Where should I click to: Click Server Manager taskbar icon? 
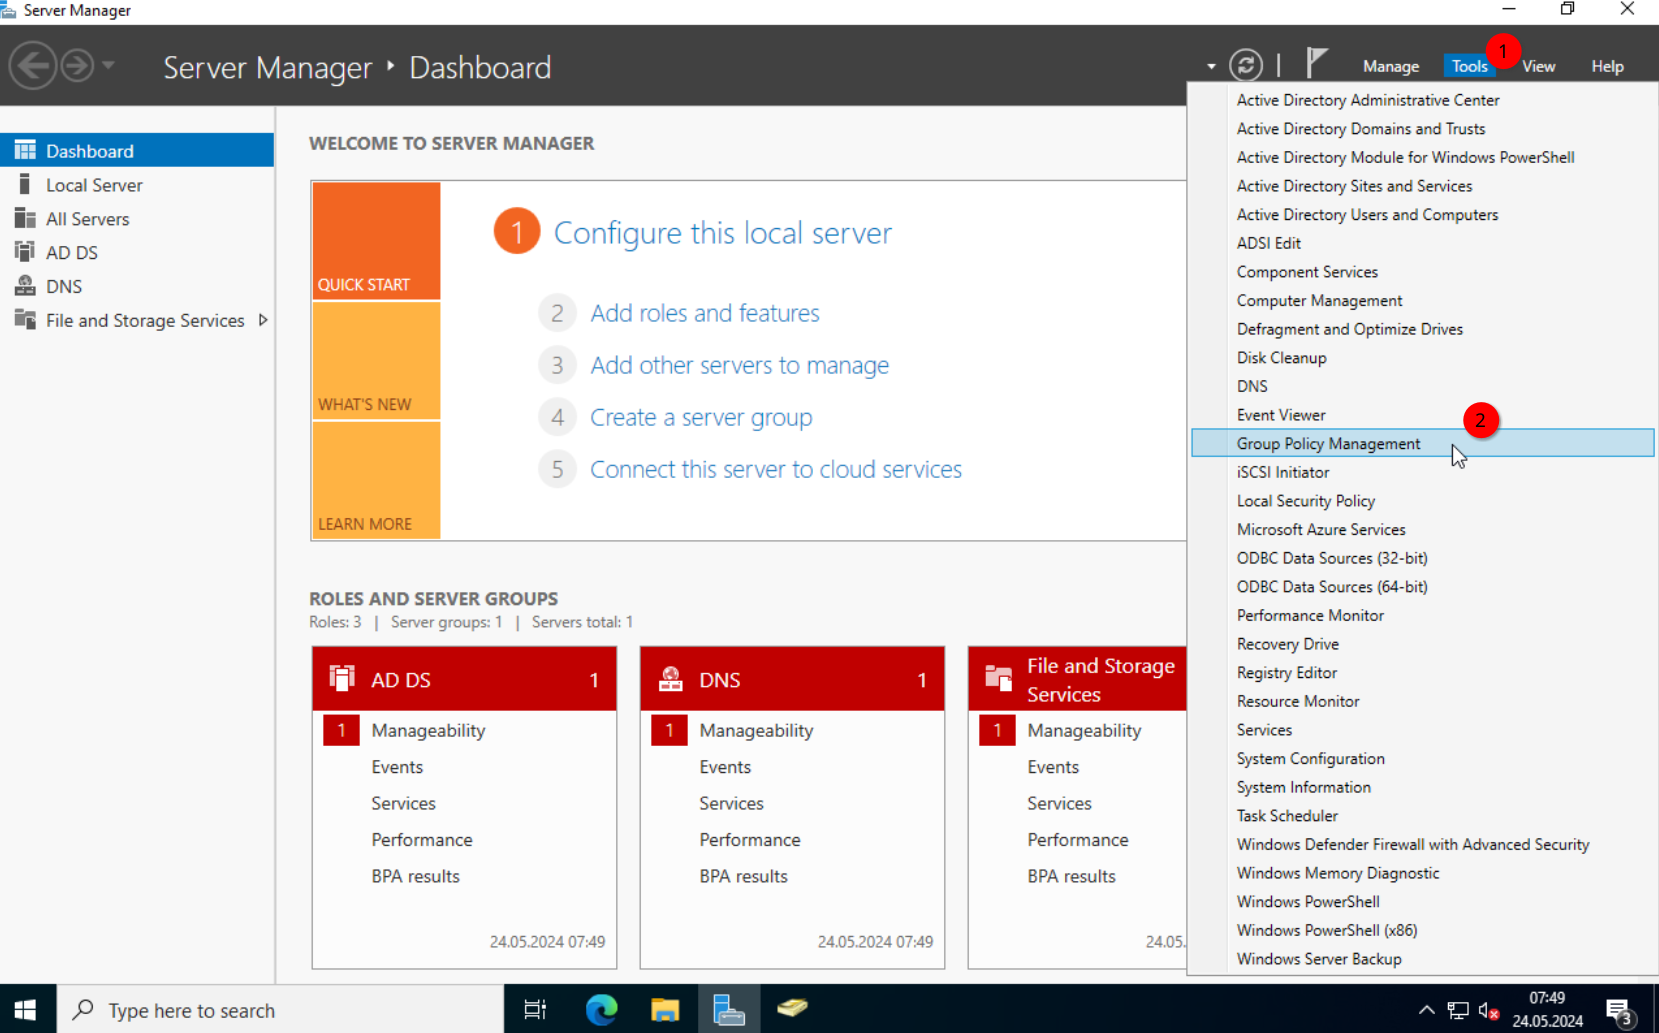[x=729, y=1010]
